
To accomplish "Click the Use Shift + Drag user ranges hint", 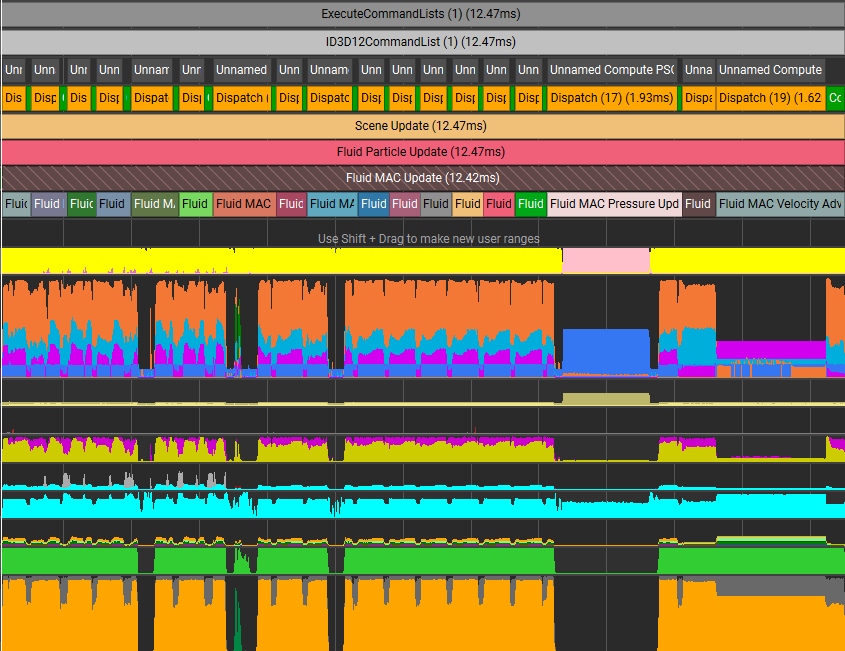I will 428,239.
